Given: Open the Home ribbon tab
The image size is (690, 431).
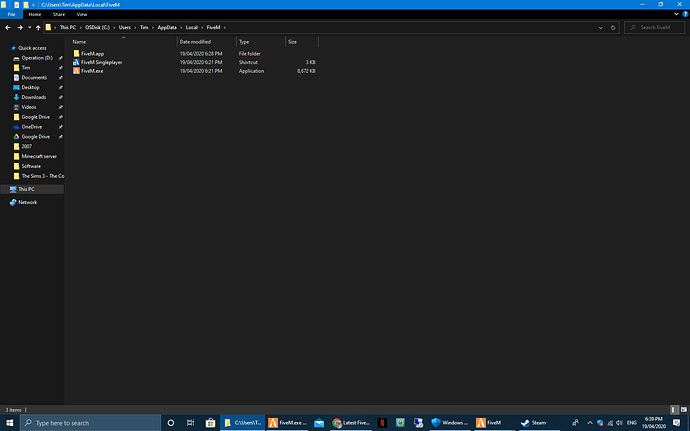Looking at the screenshot, I should click(35, 15).
